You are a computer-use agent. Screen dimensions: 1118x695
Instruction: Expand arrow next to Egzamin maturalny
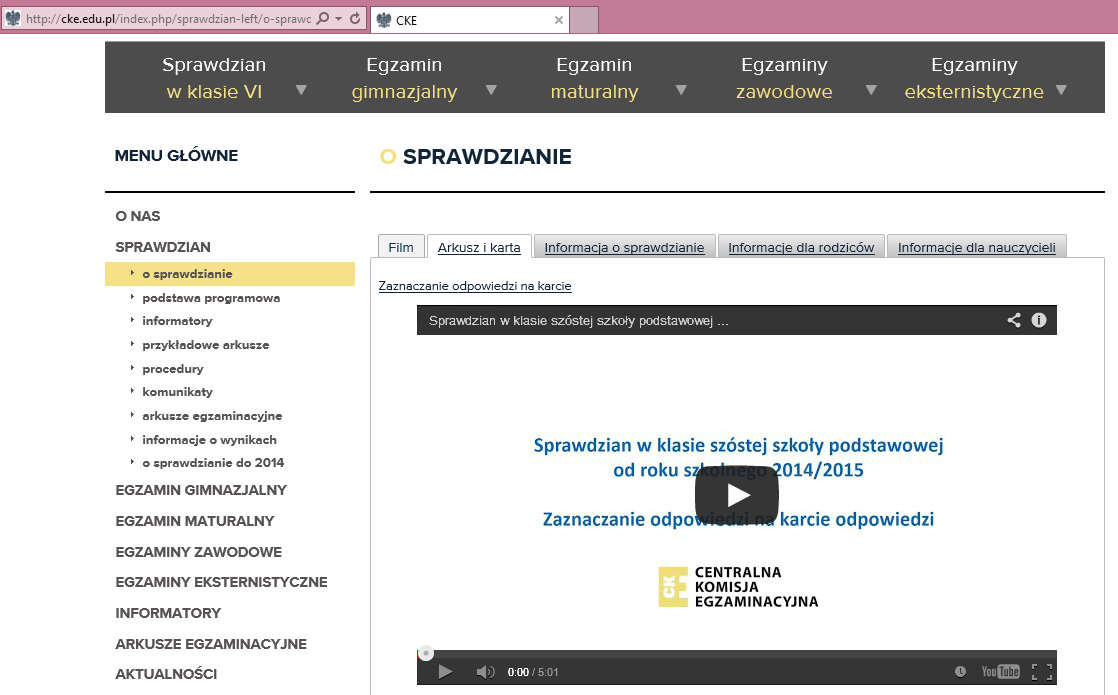(681, 90)
